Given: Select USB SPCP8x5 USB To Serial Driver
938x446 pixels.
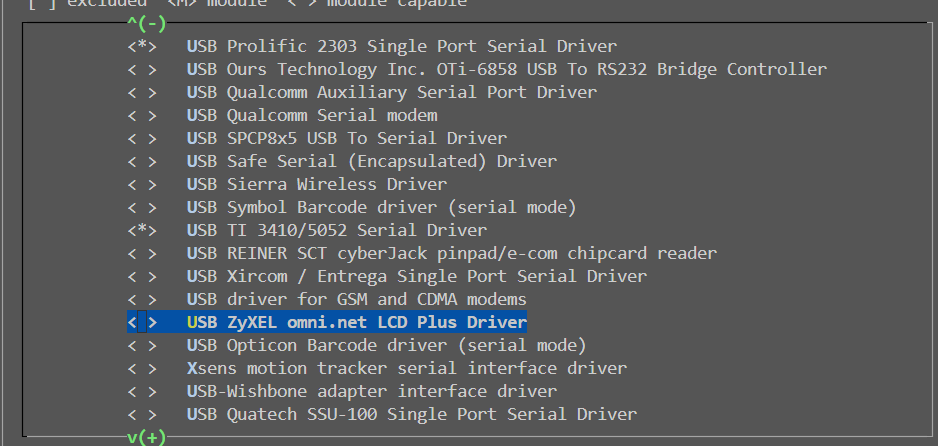Looking at the screenshot, I should 347,138.
